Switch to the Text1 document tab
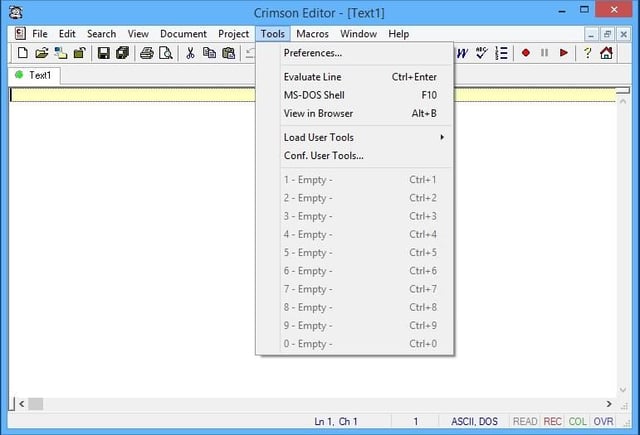Screen dimensions: 640x435 click(x=34, y=75)
